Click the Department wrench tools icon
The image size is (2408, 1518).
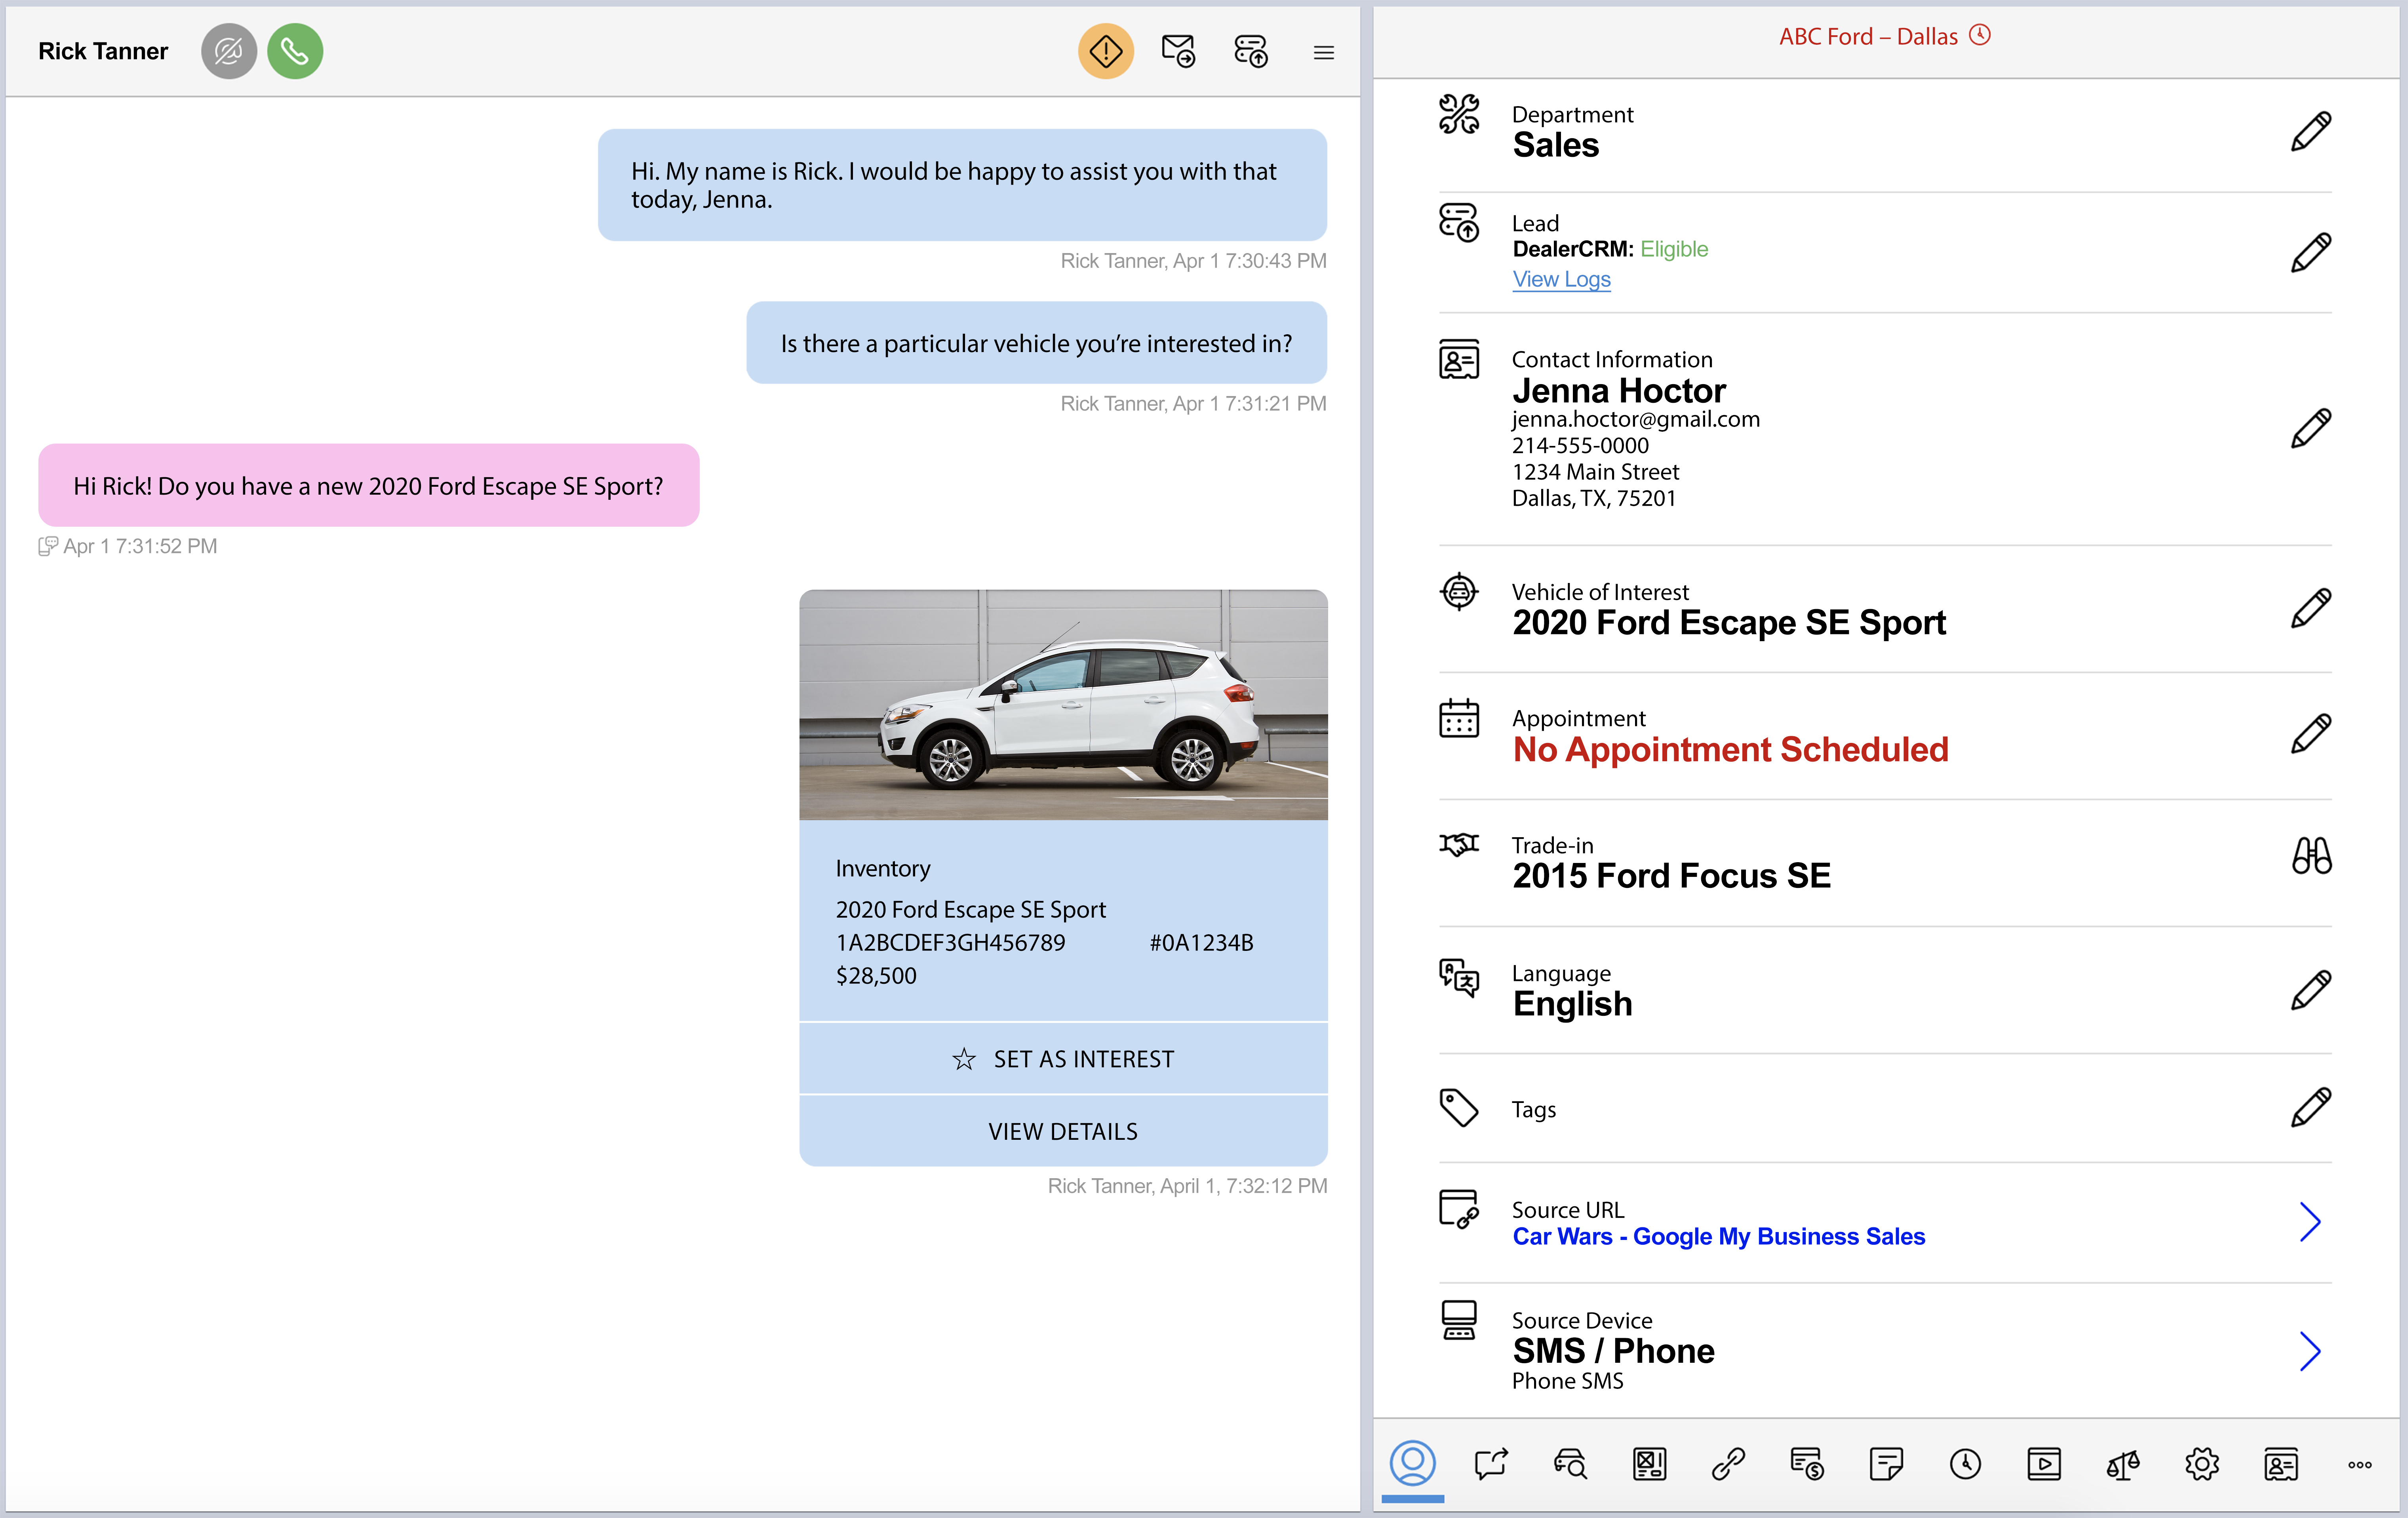1459,114
